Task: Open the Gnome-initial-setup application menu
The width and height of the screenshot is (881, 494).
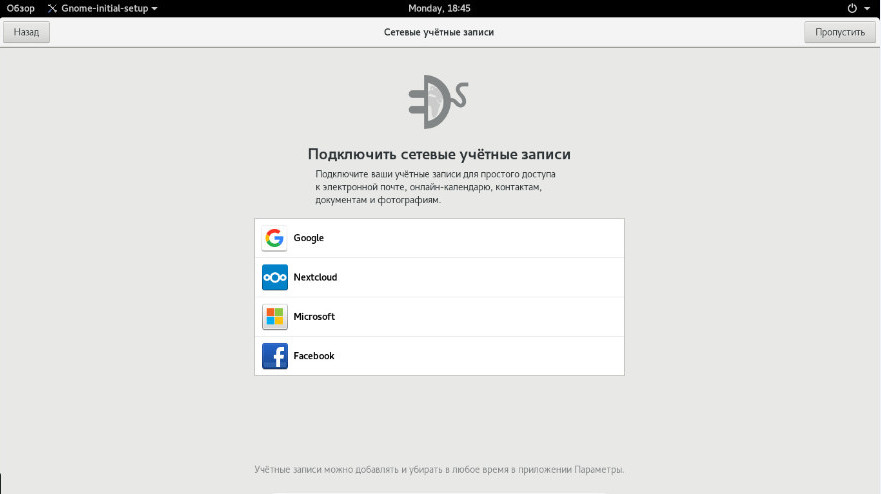Action: pos(103,8)
